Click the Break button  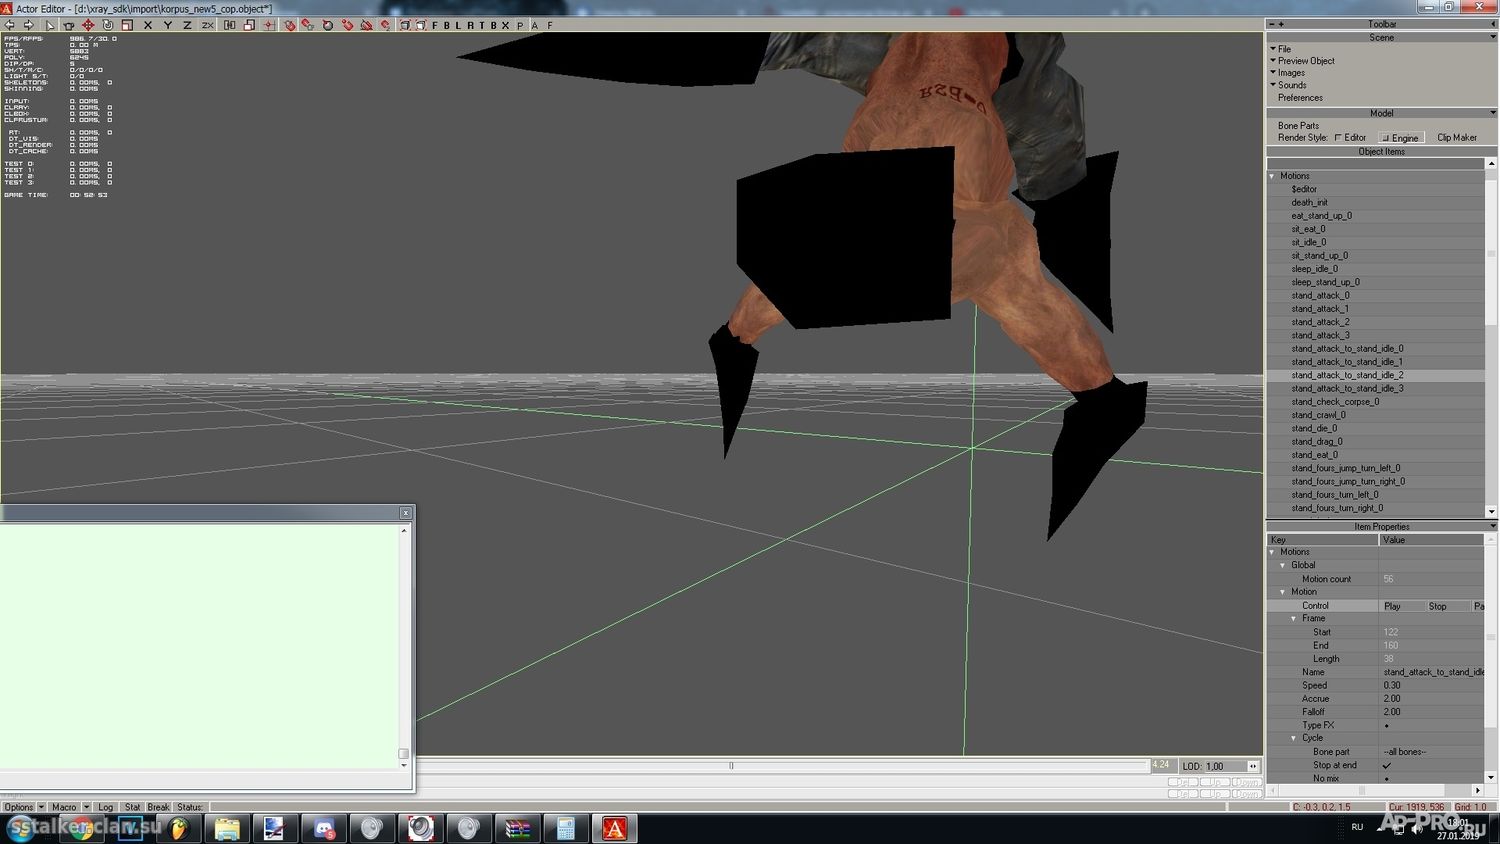point(159,807)
